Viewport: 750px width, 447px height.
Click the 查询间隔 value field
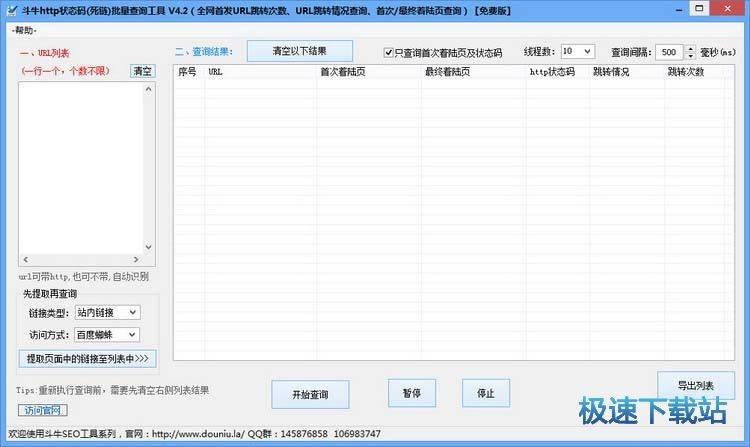coord(669,52)
